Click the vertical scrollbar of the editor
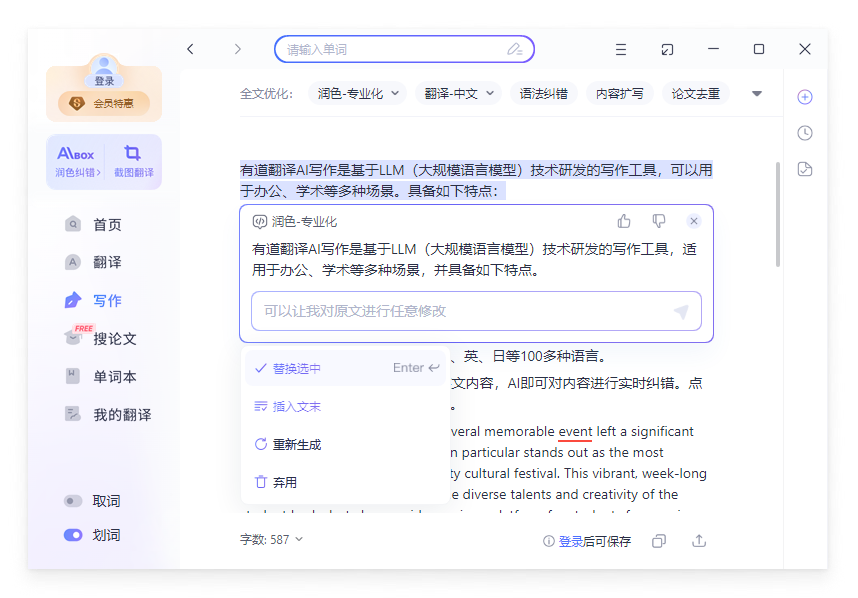 (x=778, y=215)
